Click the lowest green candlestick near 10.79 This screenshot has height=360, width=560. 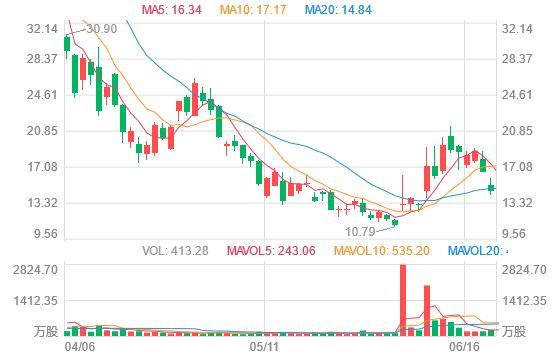coord(395,222)
